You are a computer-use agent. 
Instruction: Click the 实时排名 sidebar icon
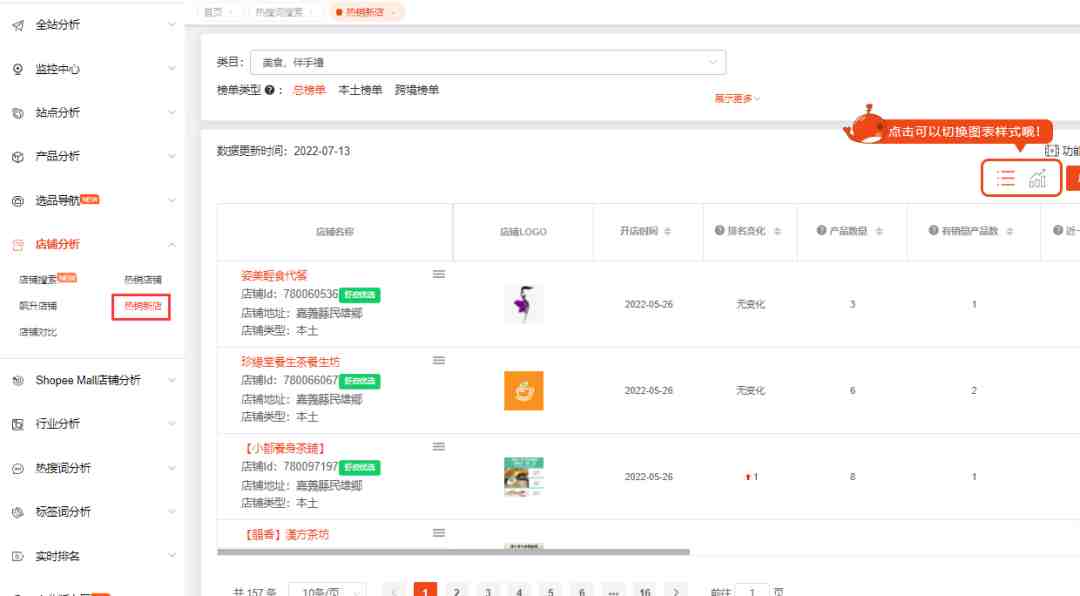coord(18,556)
